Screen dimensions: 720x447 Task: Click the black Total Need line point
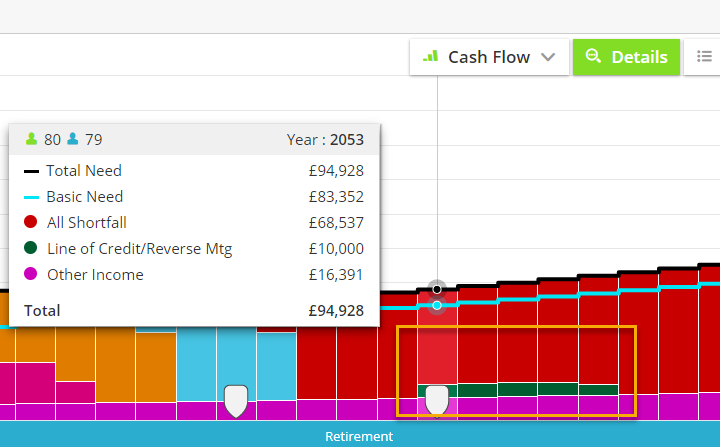click(437, 289)
